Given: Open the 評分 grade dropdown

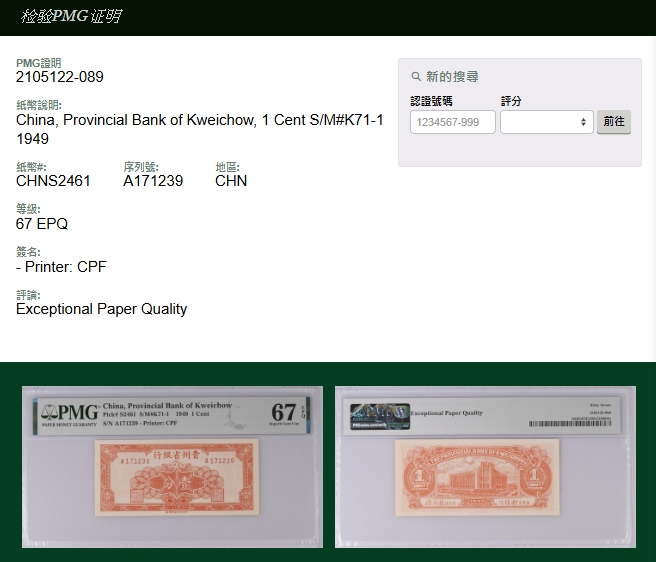Looking at the screenshot, I should 546,122.
